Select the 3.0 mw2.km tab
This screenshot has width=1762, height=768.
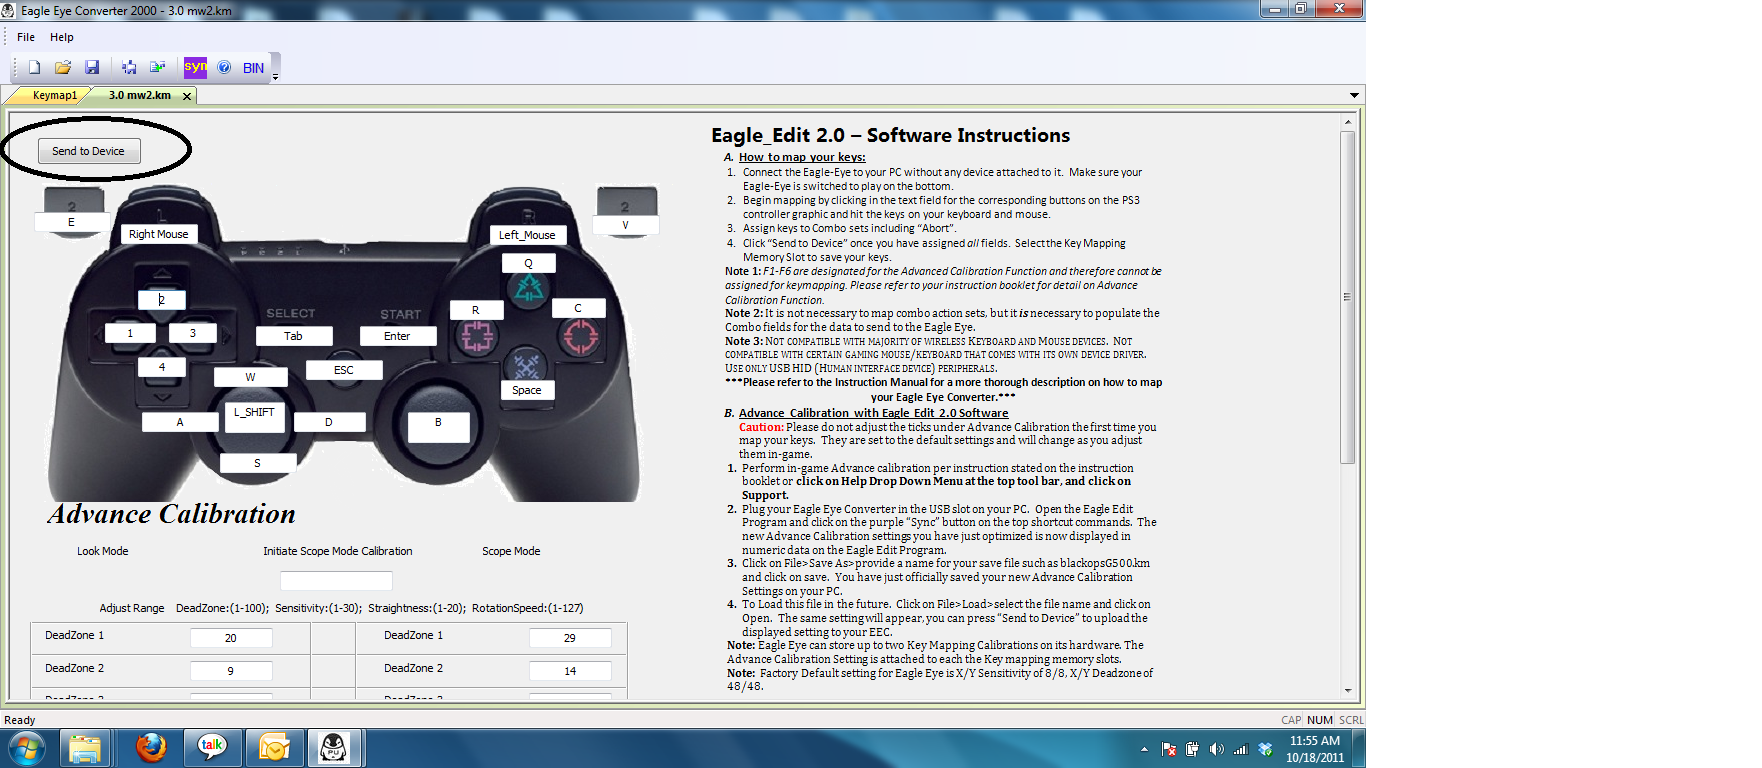pos(139,95)
